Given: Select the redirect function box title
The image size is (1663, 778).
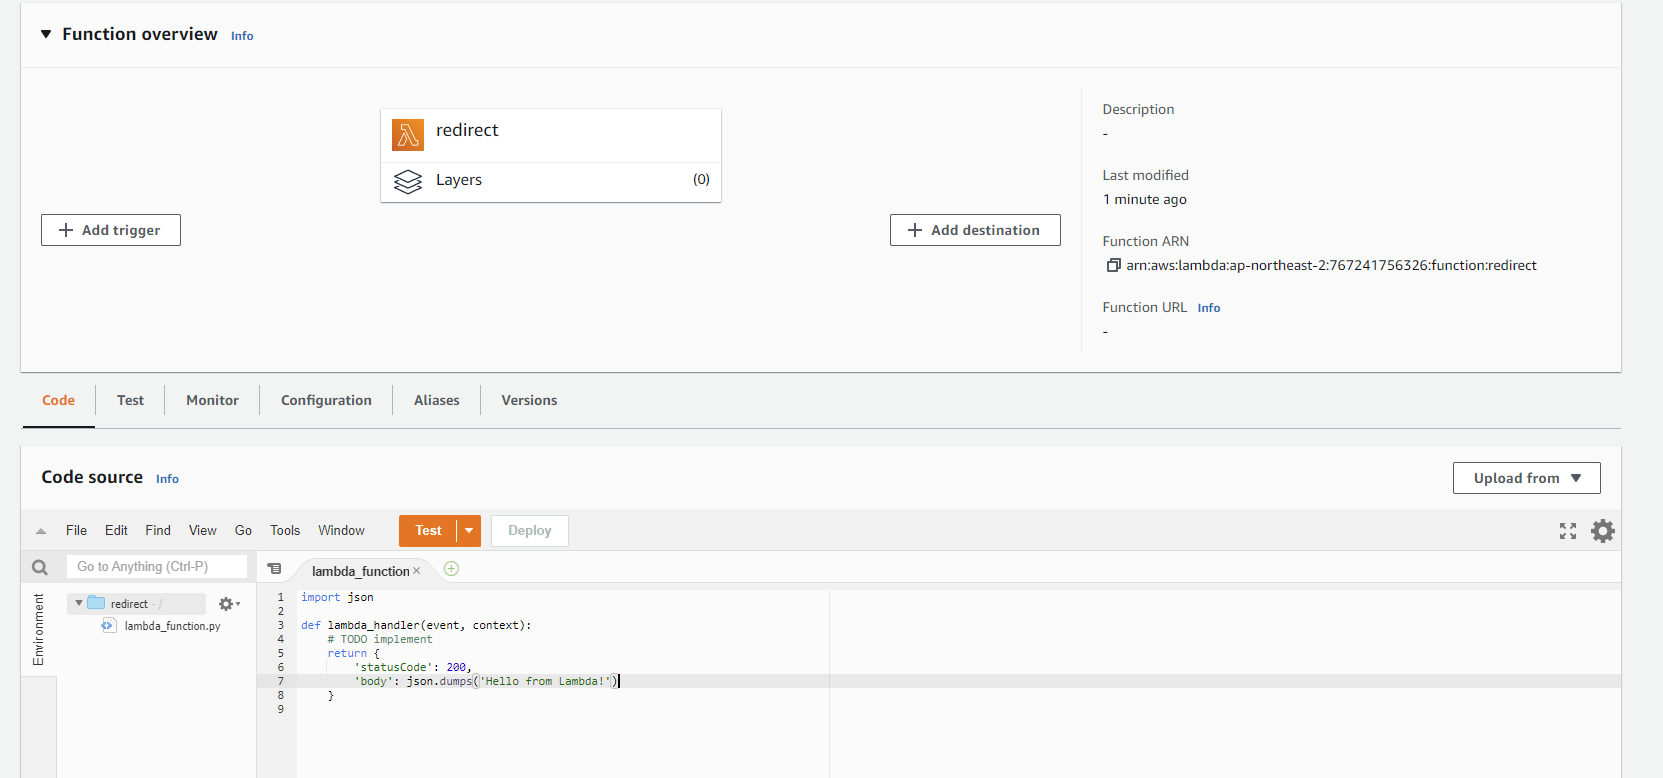Looking at the screenshot, I should click(467, 130).
